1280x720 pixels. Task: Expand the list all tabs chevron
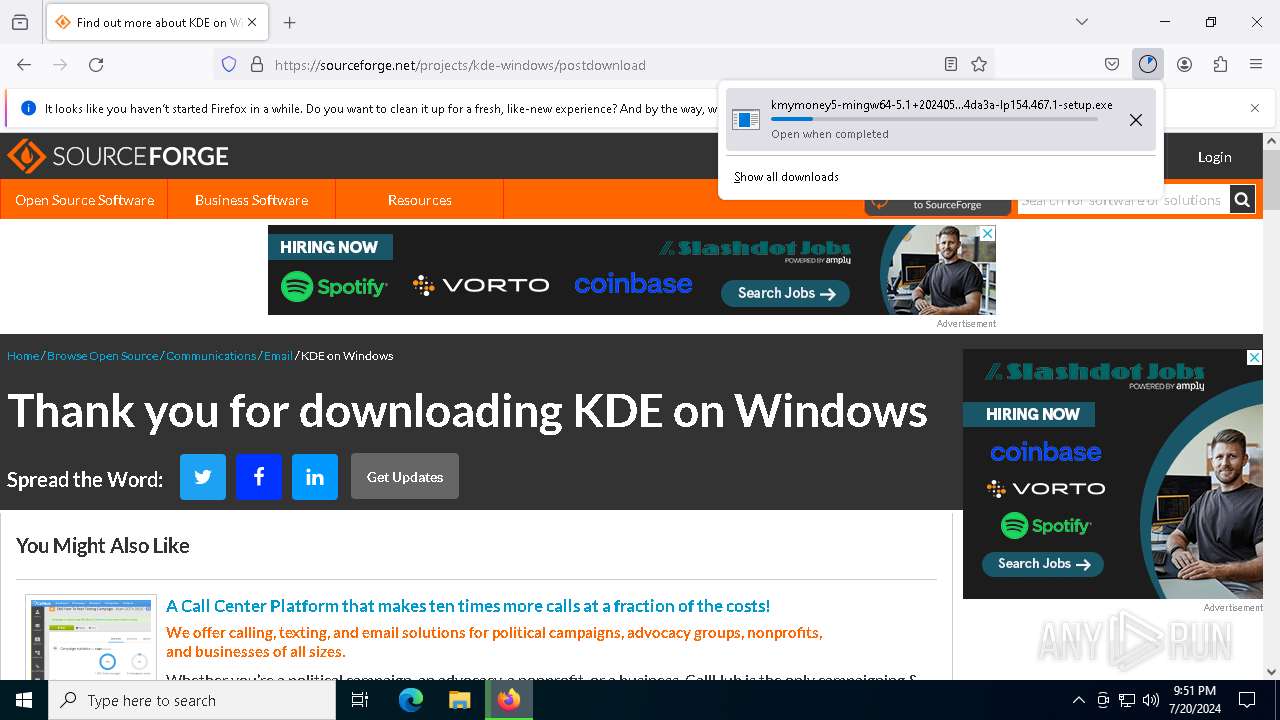point(1082,22)
